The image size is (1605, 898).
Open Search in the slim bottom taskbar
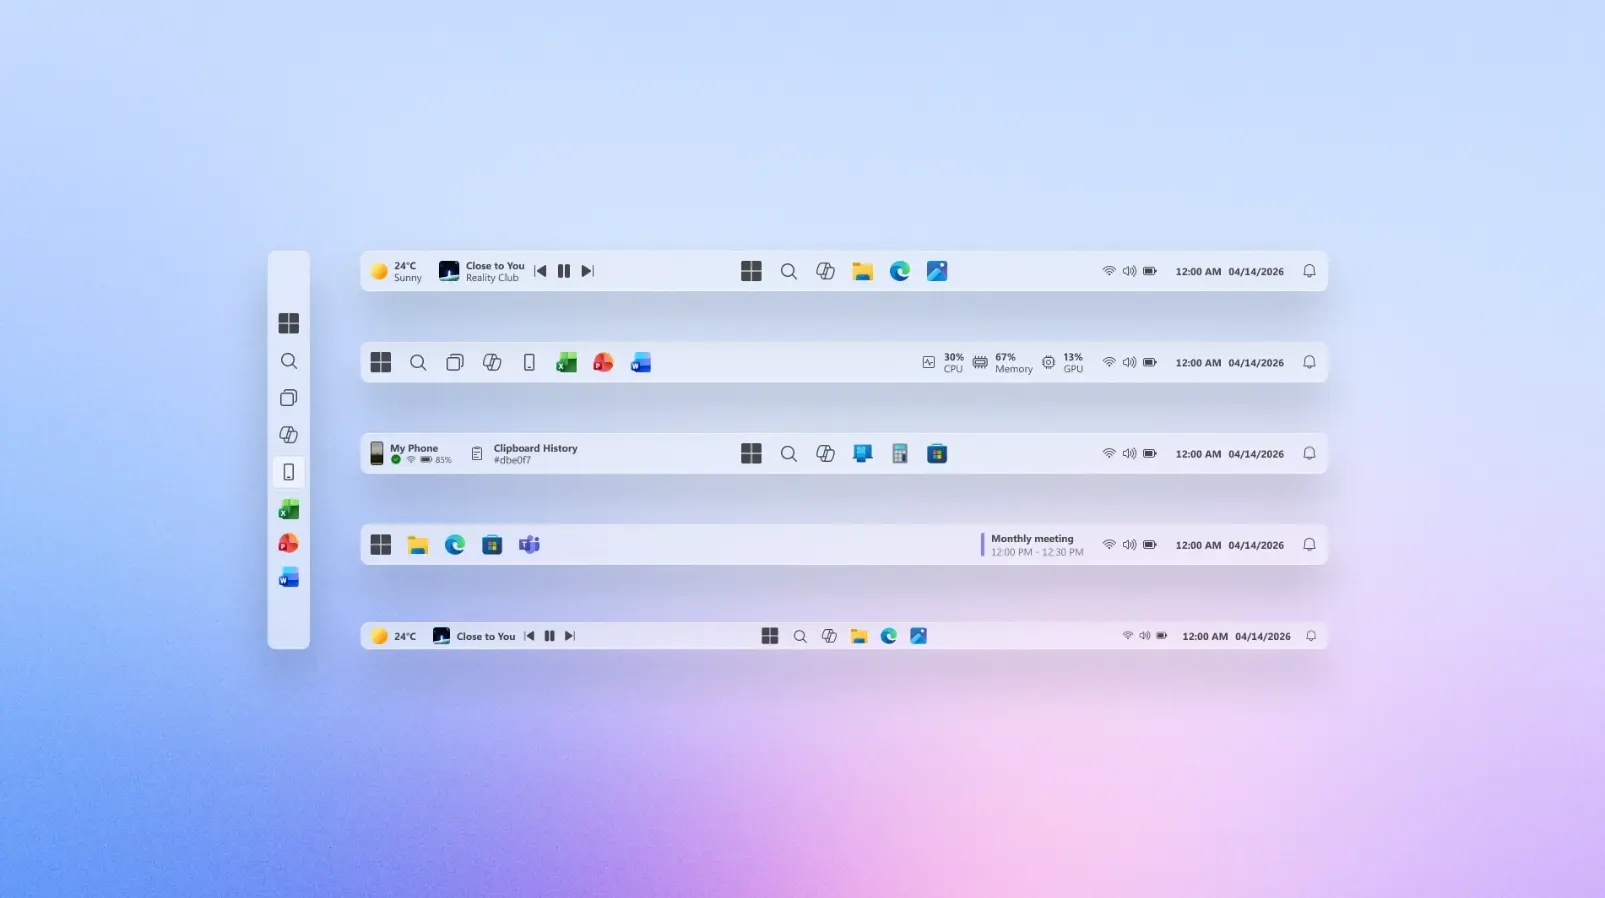coord(800,636)
